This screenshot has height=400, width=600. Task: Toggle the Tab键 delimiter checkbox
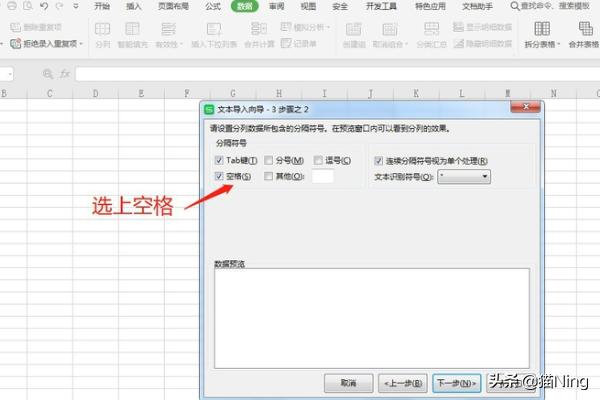[219, 160]
